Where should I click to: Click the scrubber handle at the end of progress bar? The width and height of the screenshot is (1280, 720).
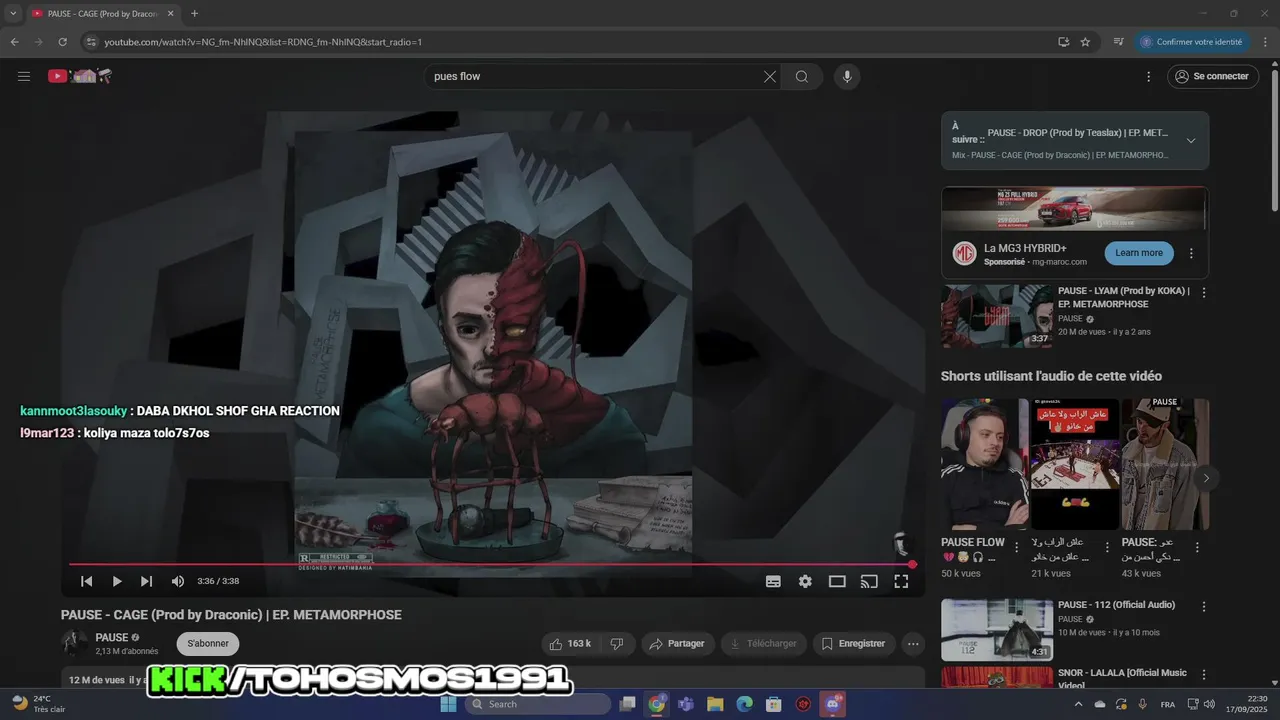click(x=912, y=564)
